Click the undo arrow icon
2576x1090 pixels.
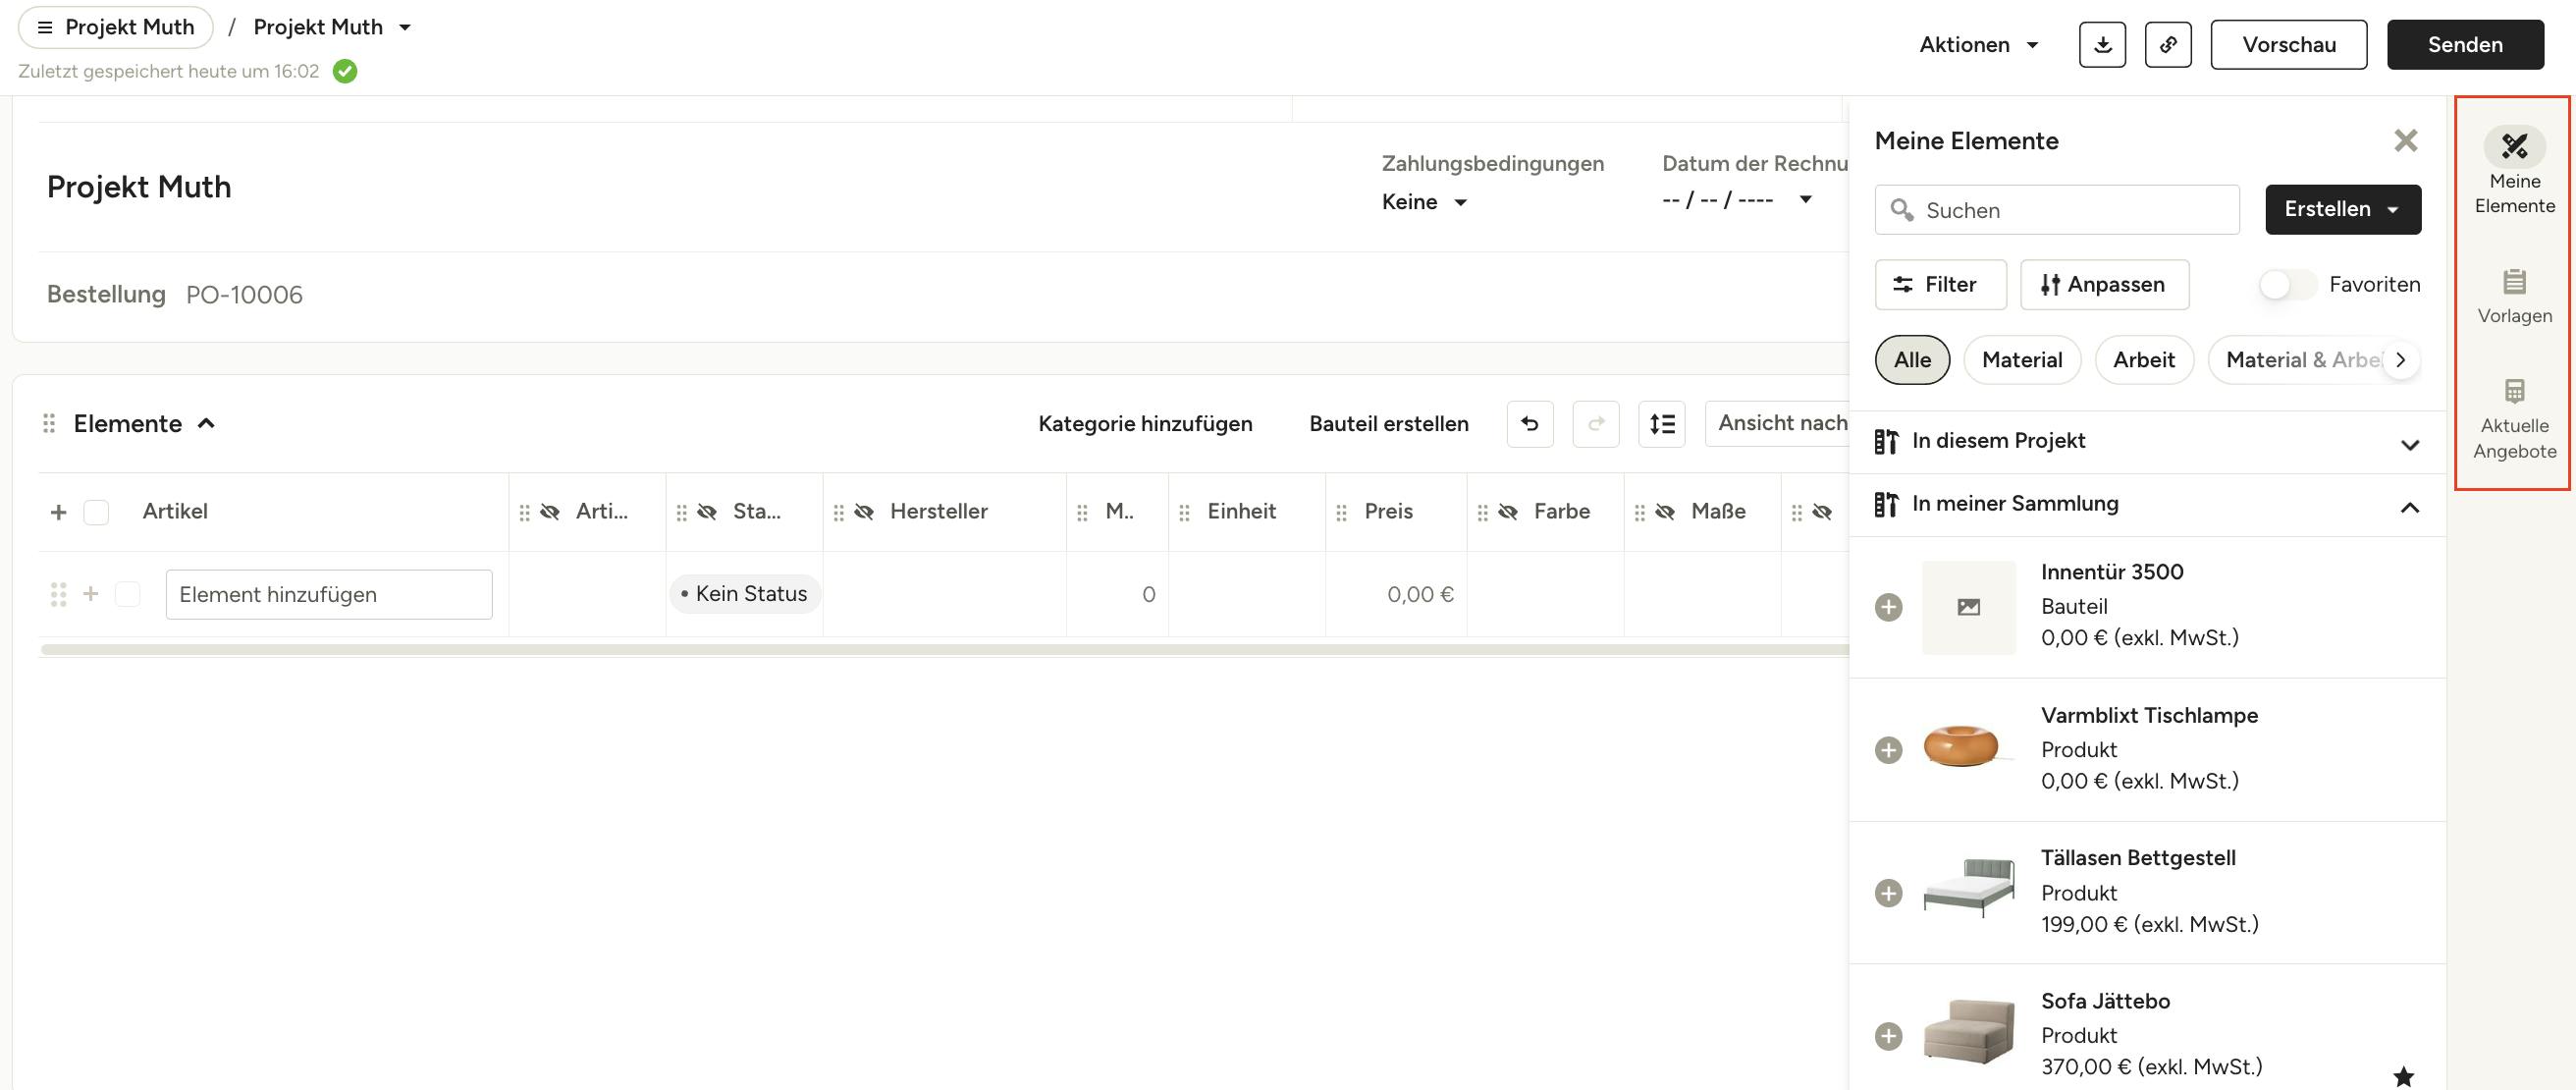click(x=1529, y=424)
